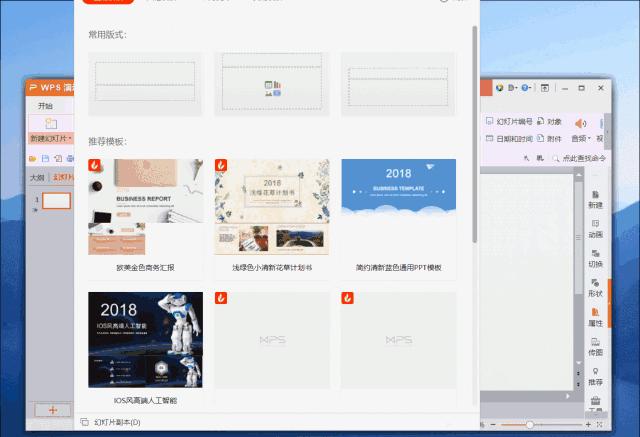Click the right blank WPS placeholder template
The image size is (640, 437).
(x=398, y=339)
